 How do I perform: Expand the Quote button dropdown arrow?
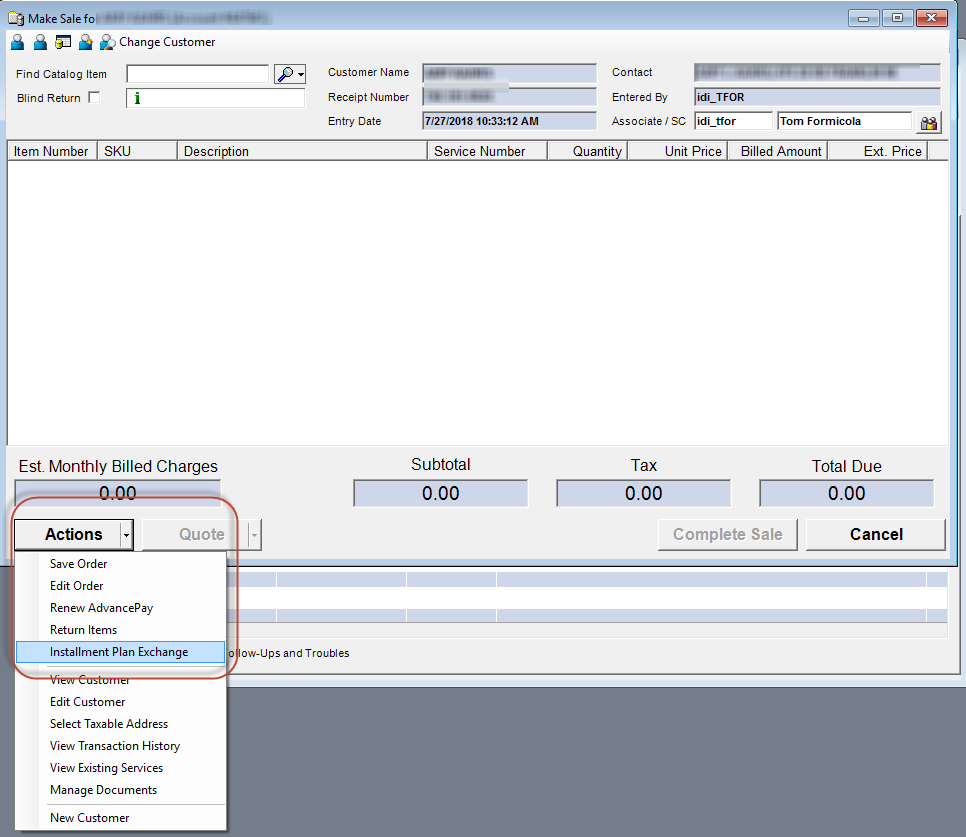[254, 535]
